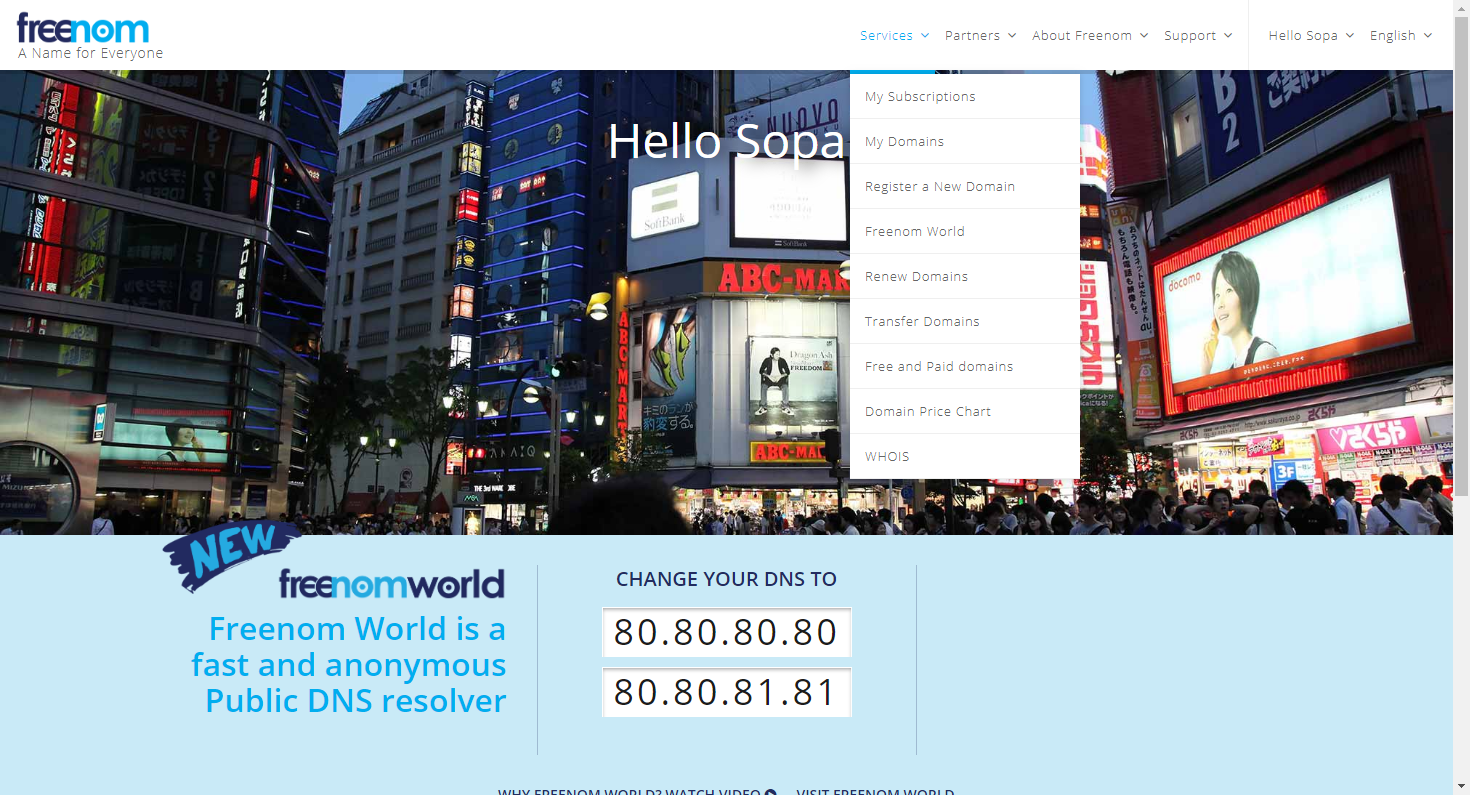Choose Register a New Domain
Image resolution: width=1470 pixels, height=795 pixels.
(965, 186)
